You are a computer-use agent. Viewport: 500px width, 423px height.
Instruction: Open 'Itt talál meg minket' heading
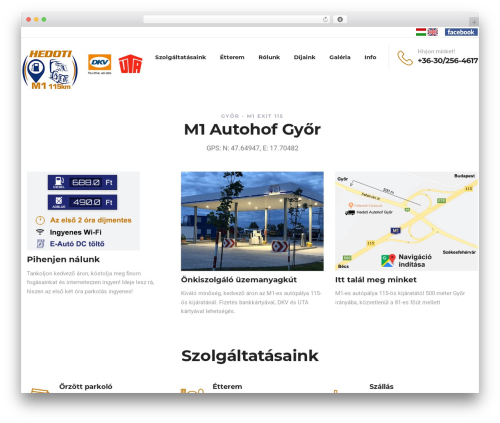coord(376,280)
